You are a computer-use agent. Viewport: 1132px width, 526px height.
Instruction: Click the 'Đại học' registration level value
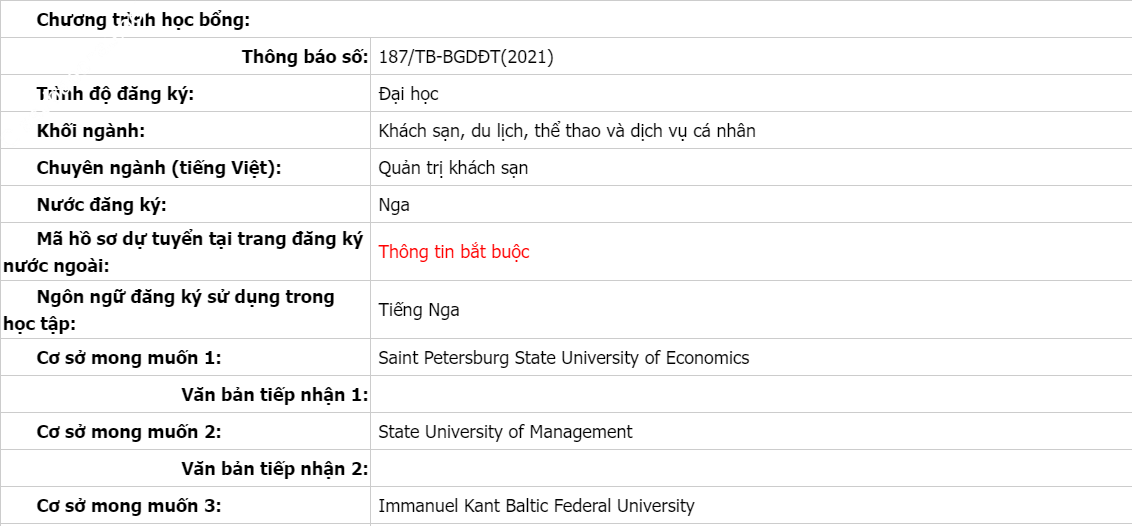[408, 94]
